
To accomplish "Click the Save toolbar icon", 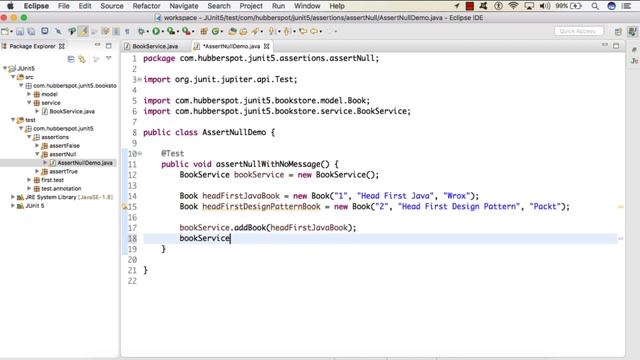I will point(20,31).
